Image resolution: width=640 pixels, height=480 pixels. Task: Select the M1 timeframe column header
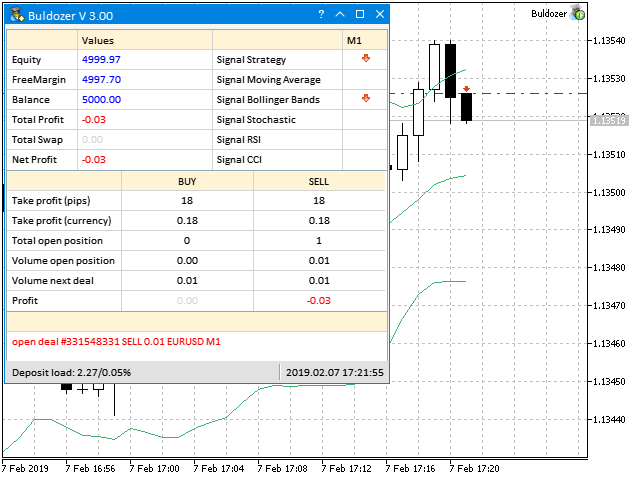[355, 41]
